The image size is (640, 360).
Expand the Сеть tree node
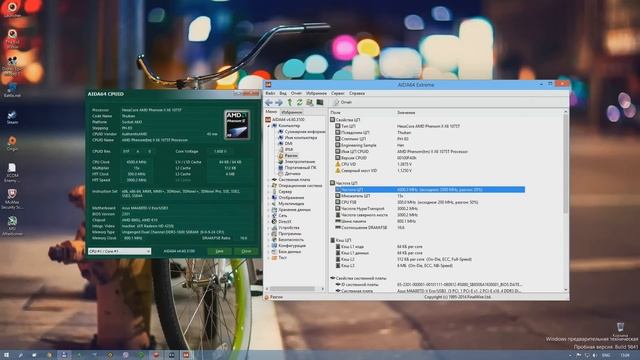pos(269,216)
